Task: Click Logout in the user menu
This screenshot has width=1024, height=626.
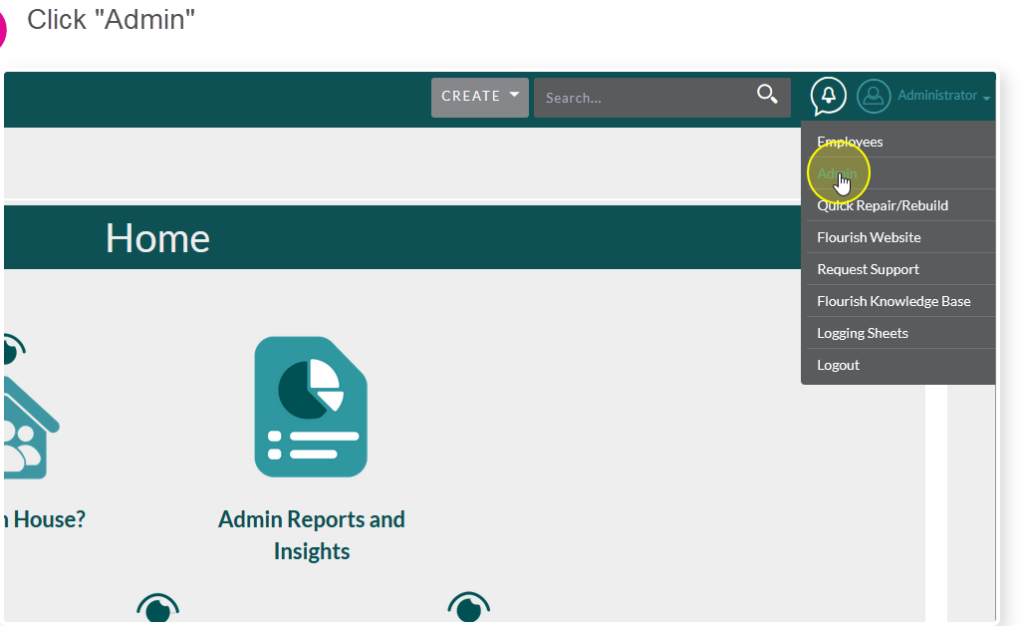Action: 838,365
